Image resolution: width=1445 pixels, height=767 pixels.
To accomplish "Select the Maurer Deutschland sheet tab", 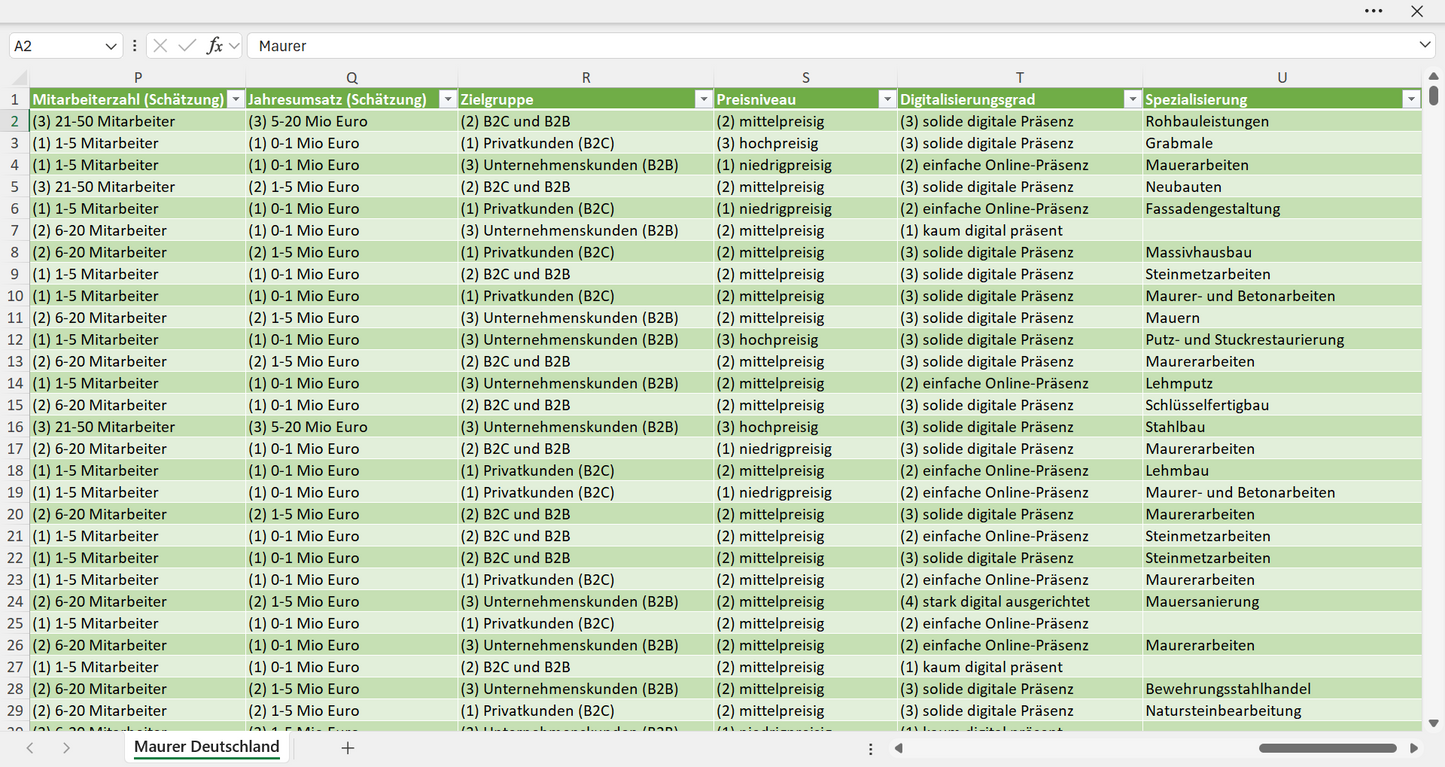I will (207, 747).
